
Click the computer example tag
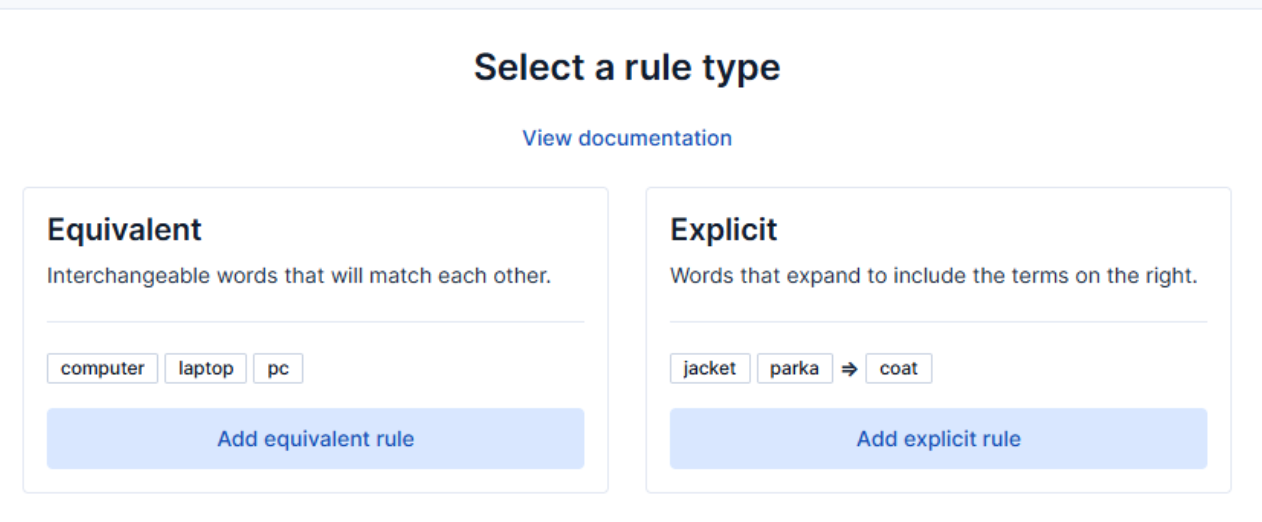[102, 369]
